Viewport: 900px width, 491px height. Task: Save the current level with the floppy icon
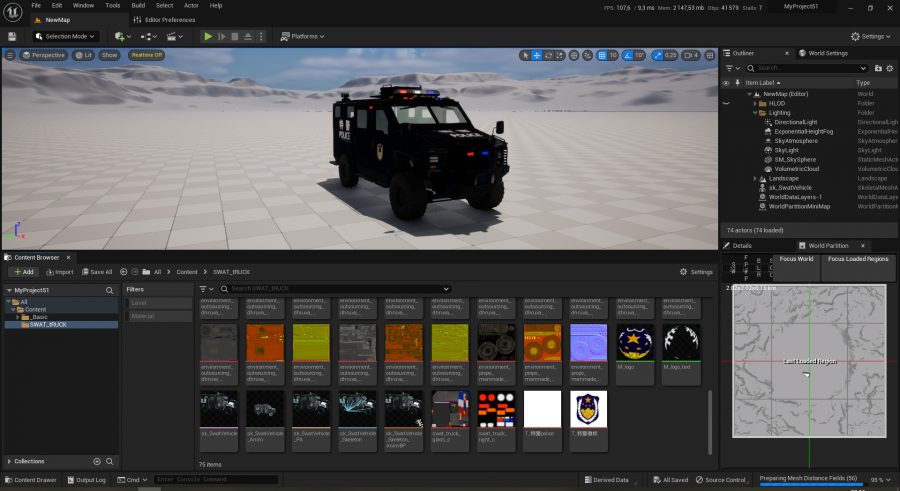(11, 36)
